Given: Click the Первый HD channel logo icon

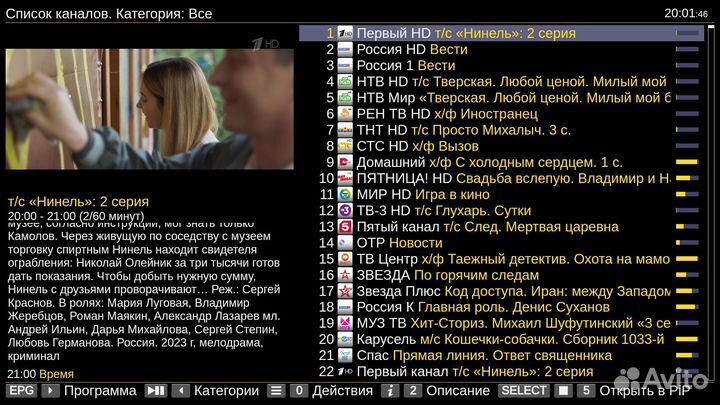Looking at the screenshot, I should coord(345,33).
